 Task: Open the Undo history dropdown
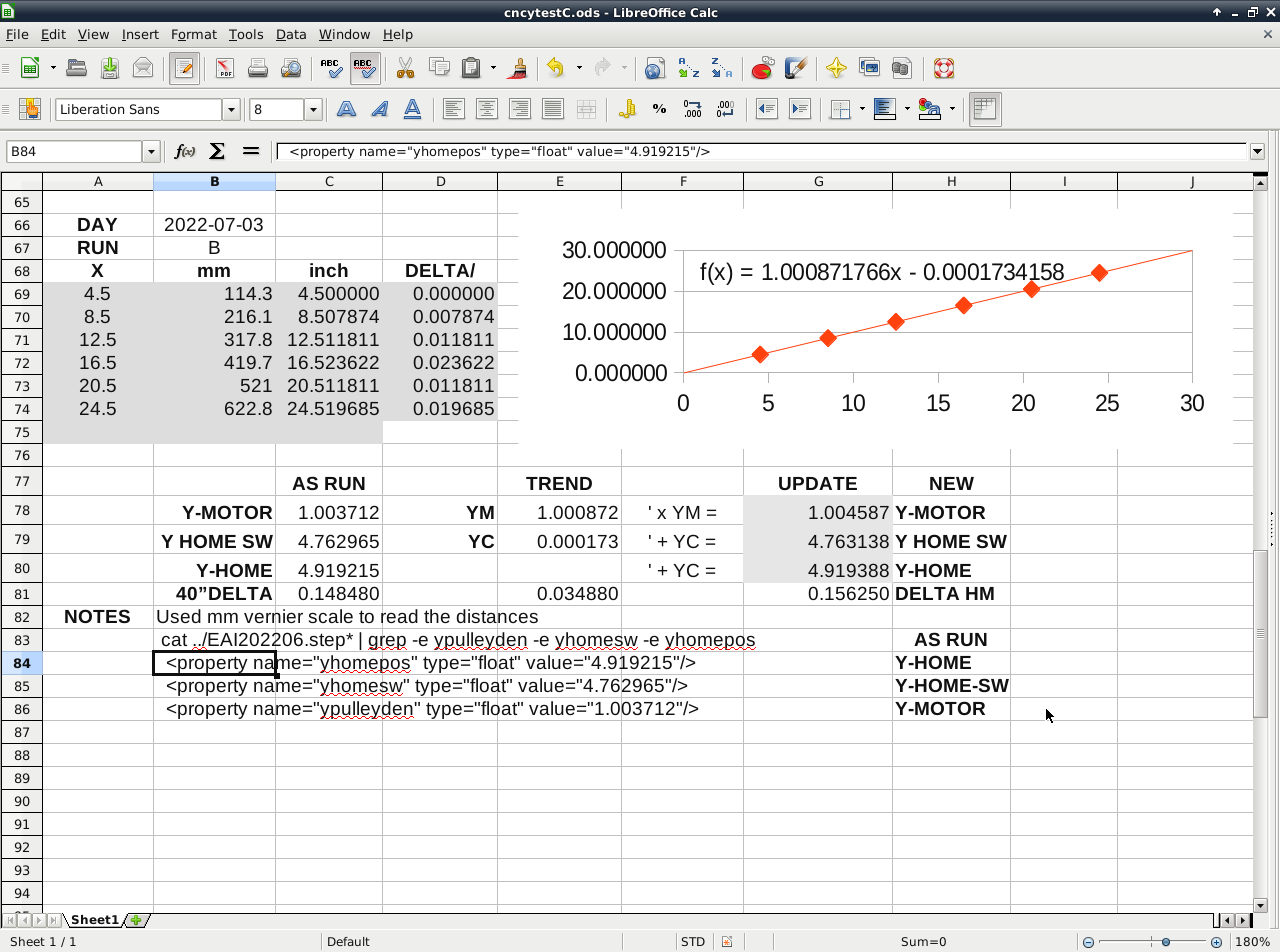point(578,68)
